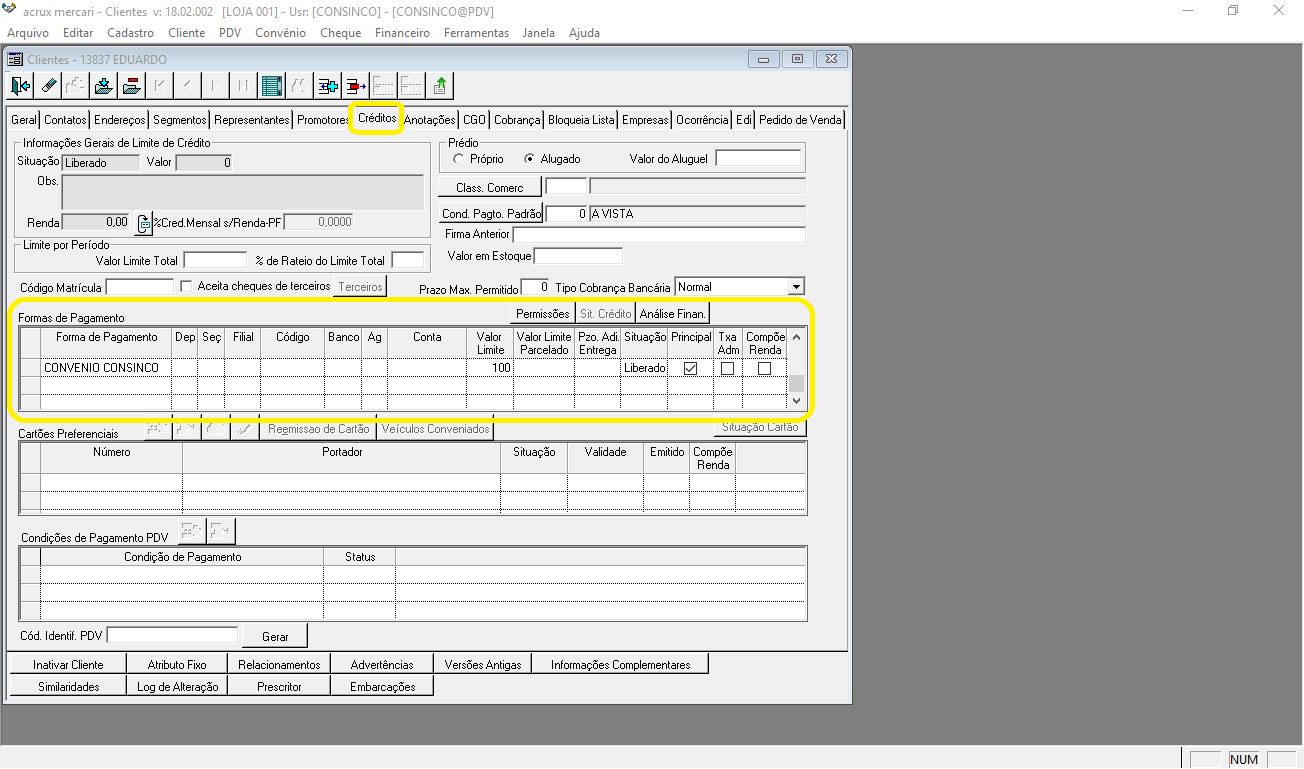Open the Arquivo menu

click(28, 33)
